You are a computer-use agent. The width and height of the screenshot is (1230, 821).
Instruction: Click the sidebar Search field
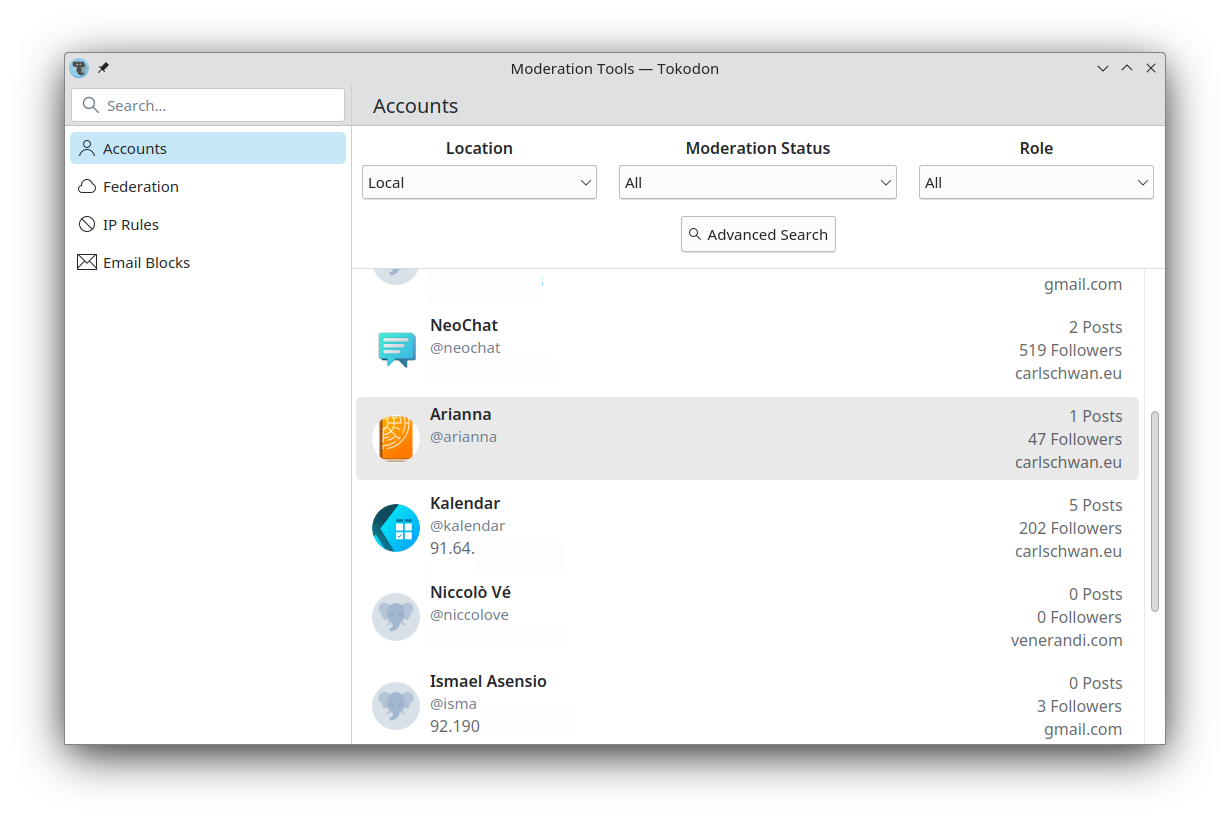[208, 105]
